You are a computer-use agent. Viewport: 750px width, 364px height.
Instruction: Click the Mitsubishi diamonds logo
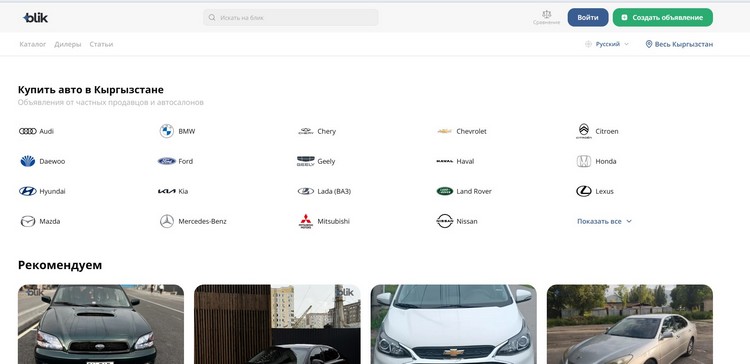click(x=306, y=221)
